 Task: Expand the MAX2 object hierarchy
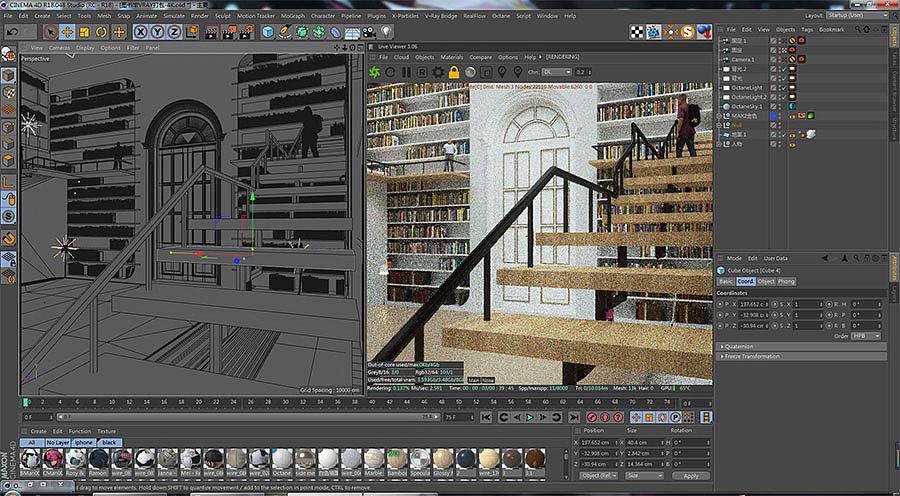click(x=719, y=116)
